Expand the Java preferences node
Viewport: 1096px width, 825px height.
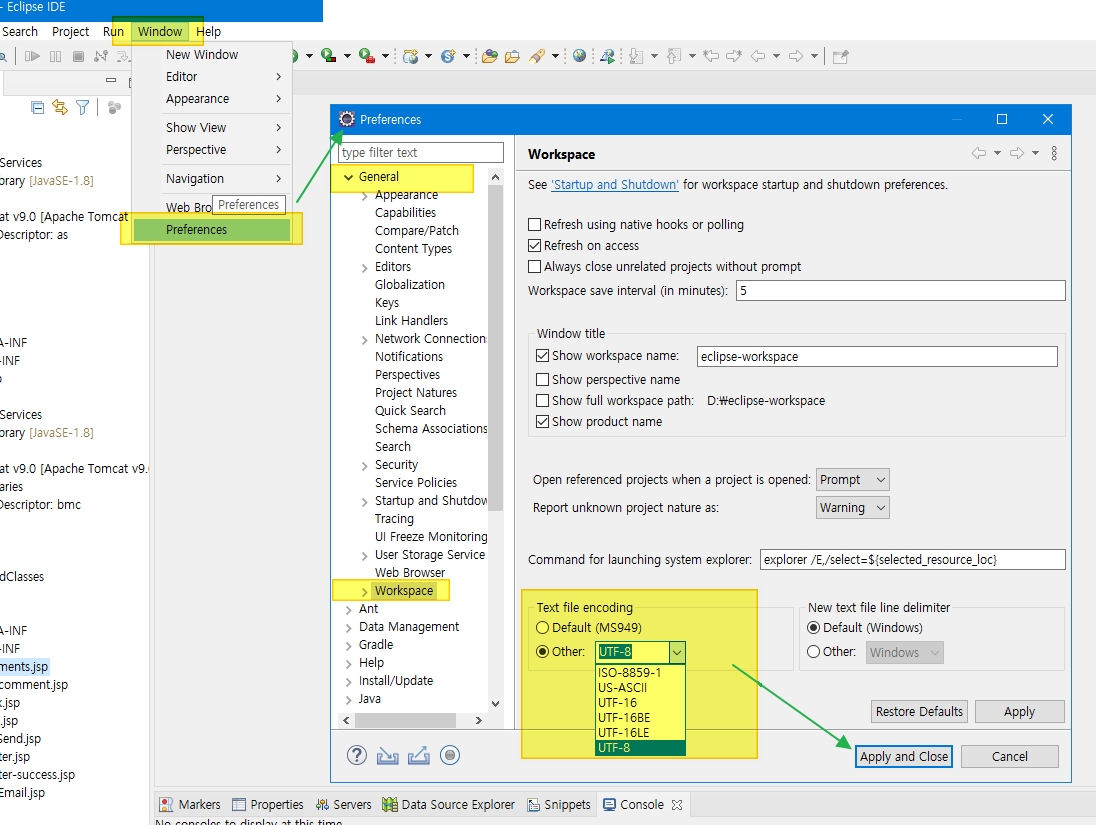click(348, 700)
